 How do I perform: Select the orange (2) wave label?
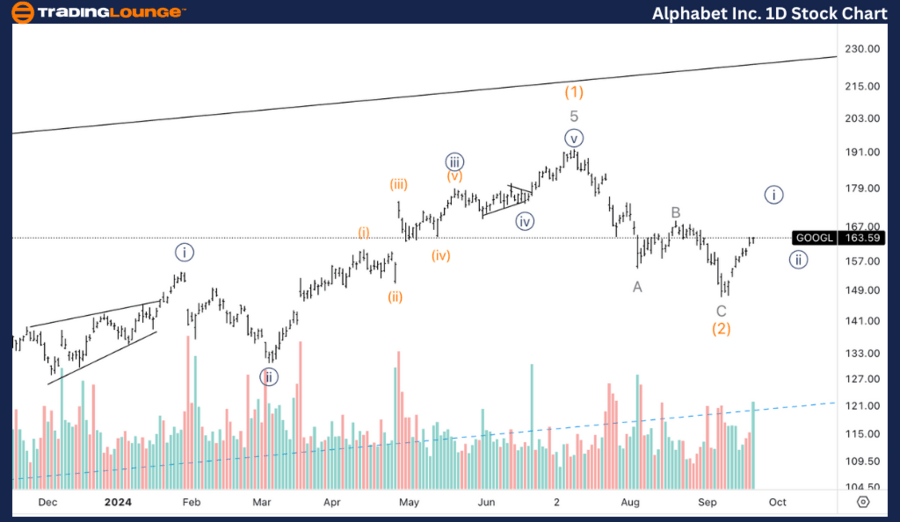[721, 328]
